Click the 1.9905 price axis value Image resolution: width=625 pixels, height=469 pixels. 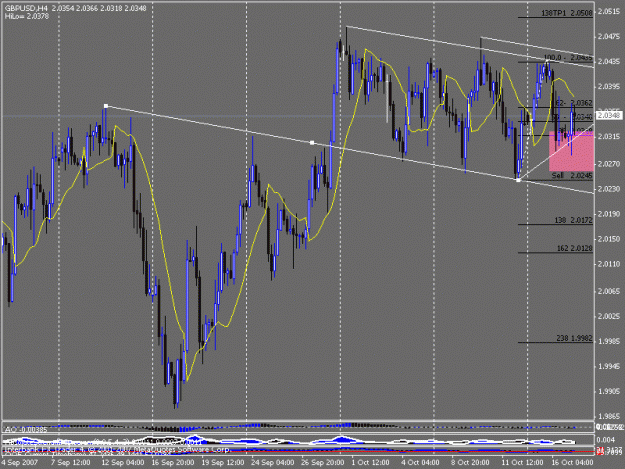[609, 391]
